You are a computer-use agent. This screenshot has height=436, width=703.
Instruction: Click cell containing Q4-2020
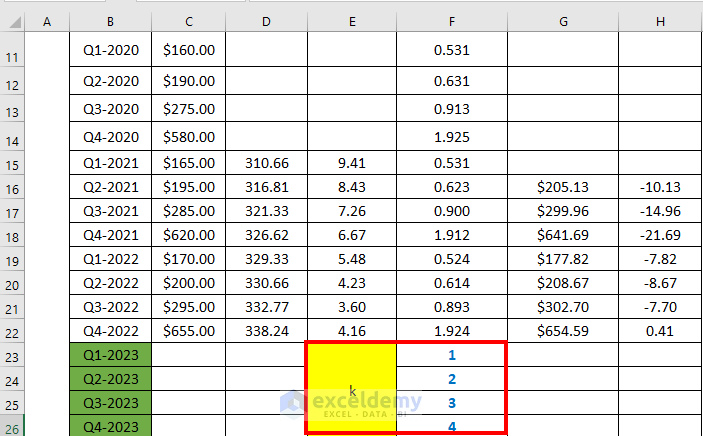pyautogui.click(x=111, y=136)
